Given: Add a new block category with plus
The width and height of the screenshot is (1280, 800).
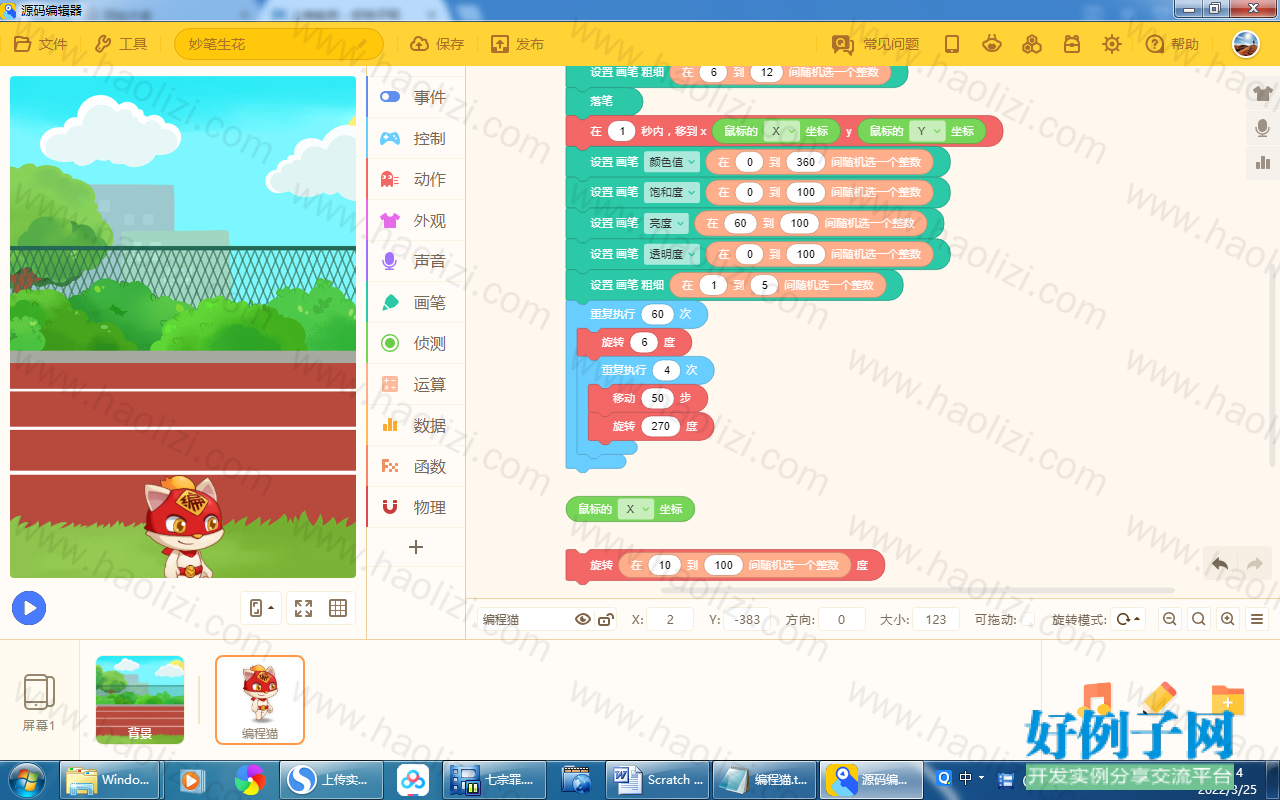Looking at the screenshot, I should 416,547.
